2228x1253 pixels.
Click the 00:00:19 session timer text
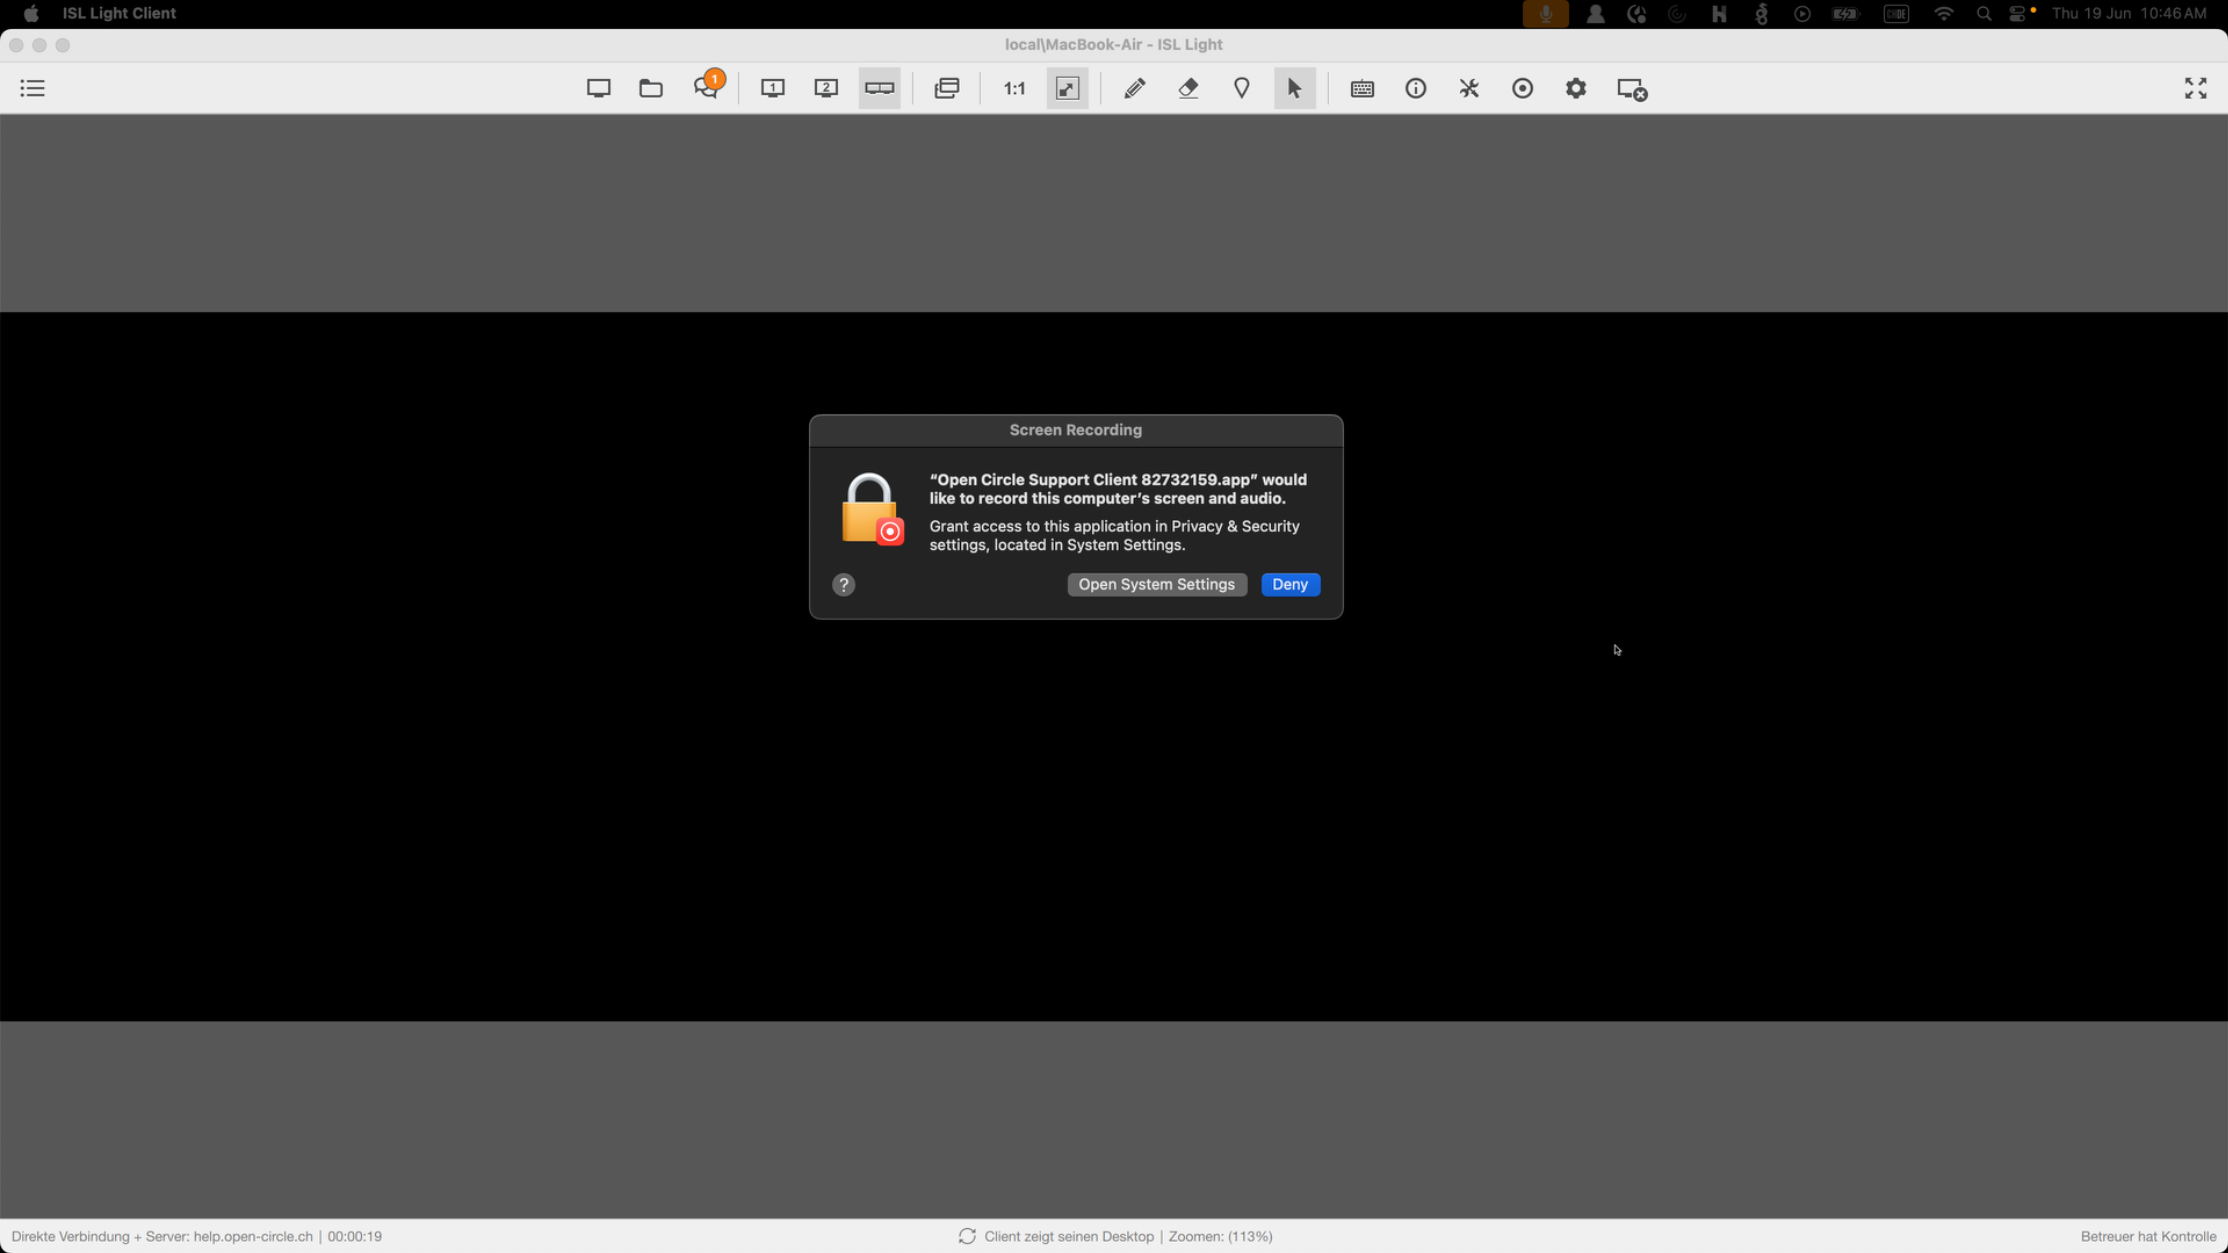click(x=355, y=1236)
